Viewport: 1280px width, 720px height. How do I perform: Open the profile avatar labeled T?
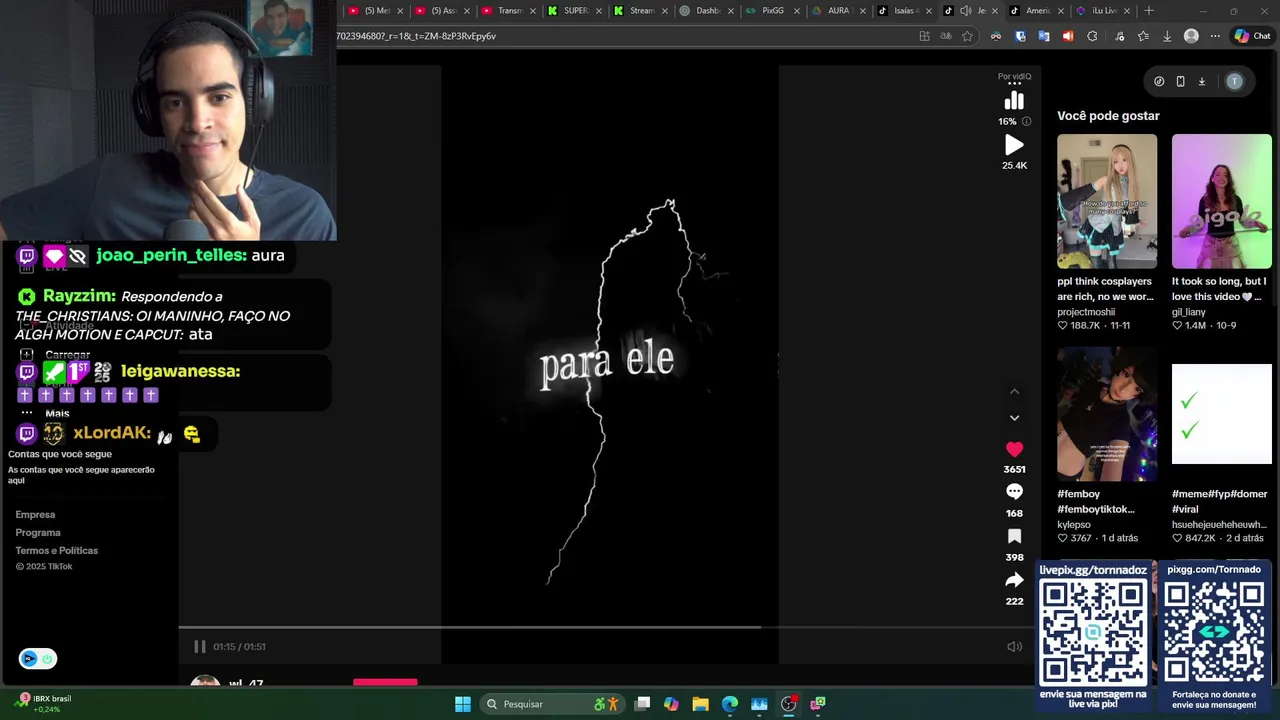[x=1235, y=82]
